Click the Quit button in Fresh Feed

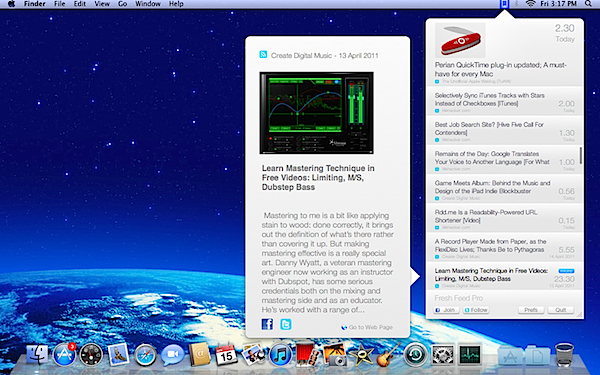561,310
